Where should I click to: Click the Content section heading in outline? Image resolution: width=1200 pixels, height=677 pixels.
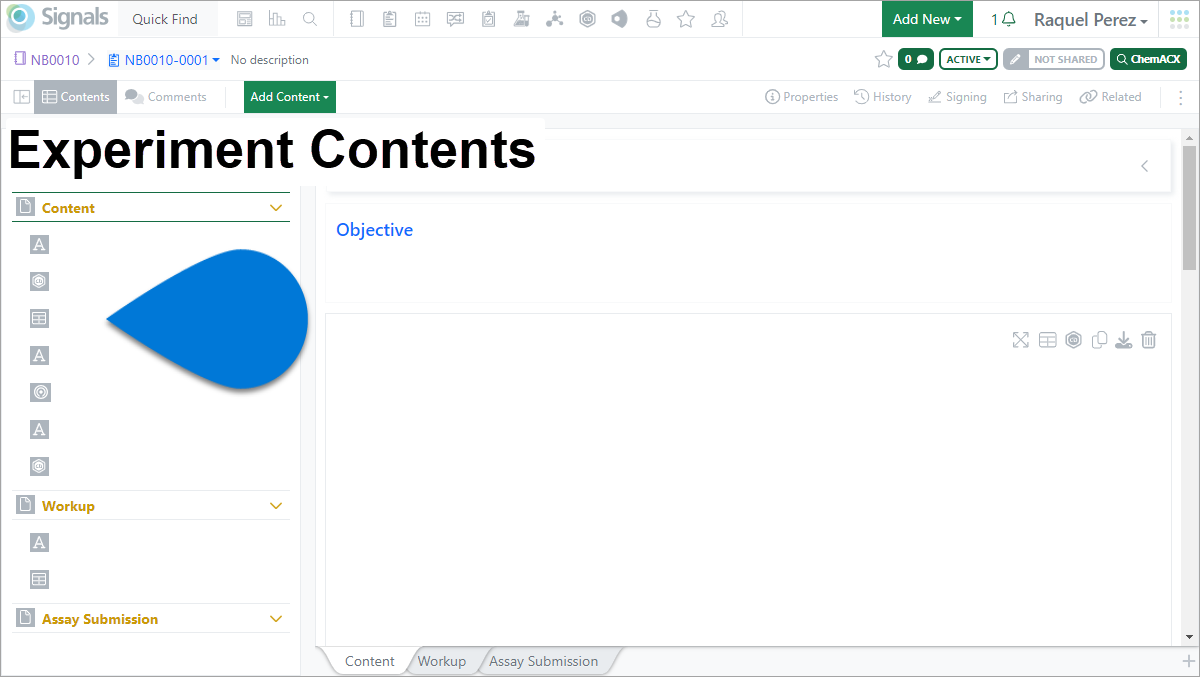point(68,208)
